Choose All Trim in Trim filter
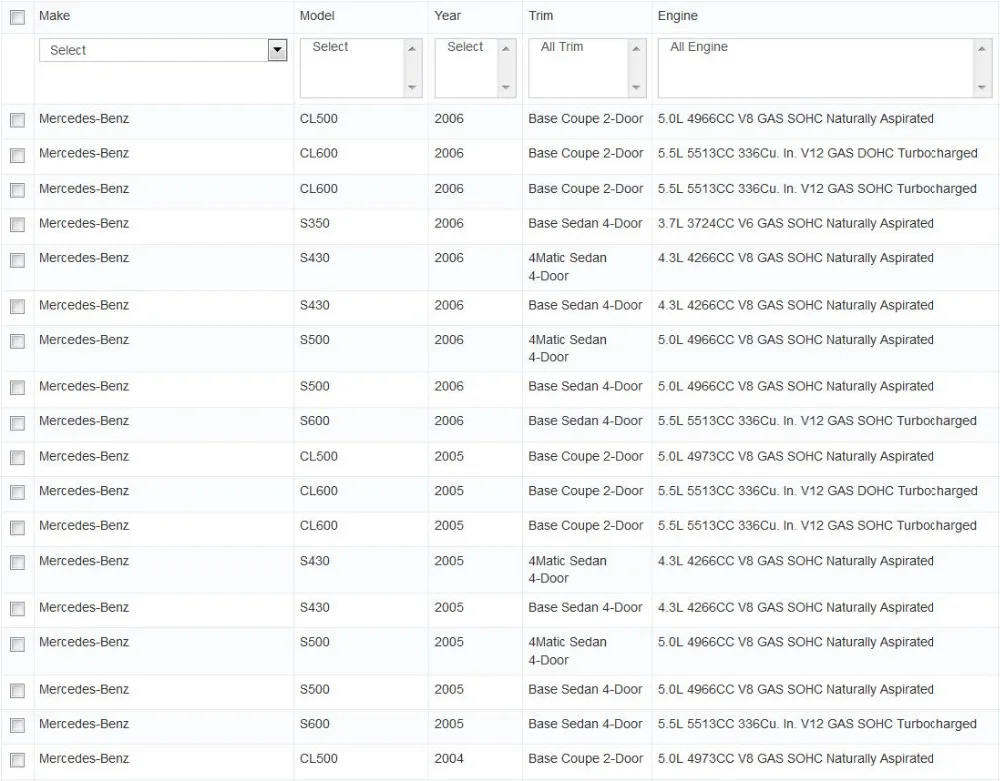1000x781 pixels. [x=562, y=47]
